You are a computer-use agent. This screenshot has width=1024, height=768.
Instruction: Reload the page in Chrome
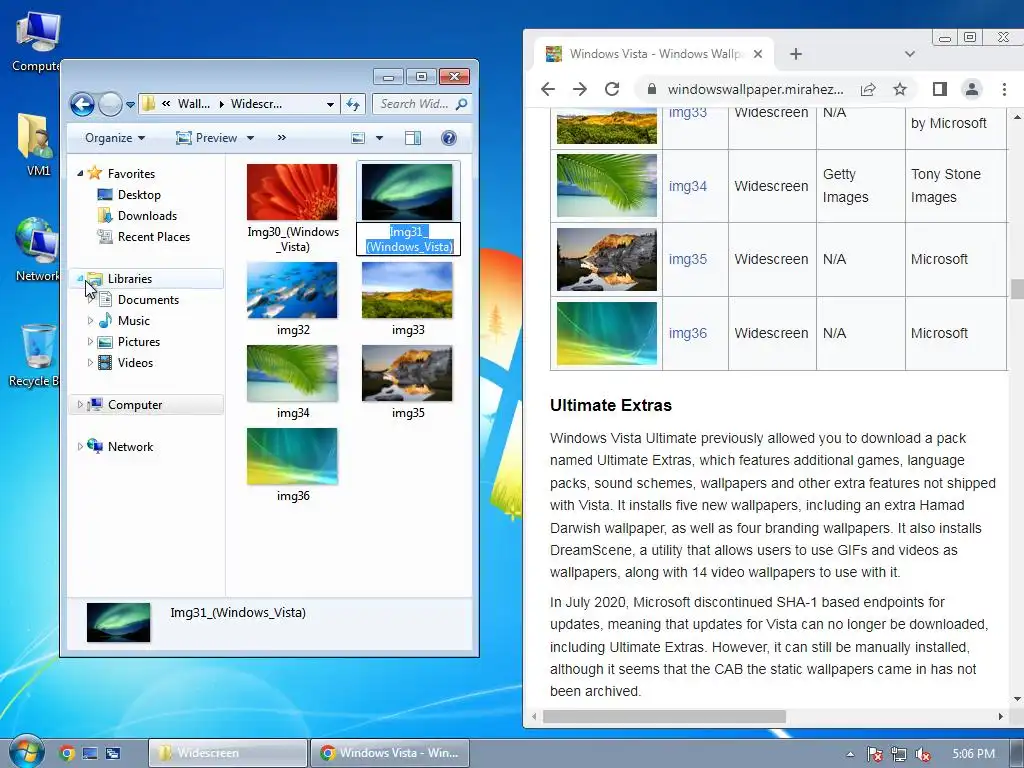click(x=612, y=89)
